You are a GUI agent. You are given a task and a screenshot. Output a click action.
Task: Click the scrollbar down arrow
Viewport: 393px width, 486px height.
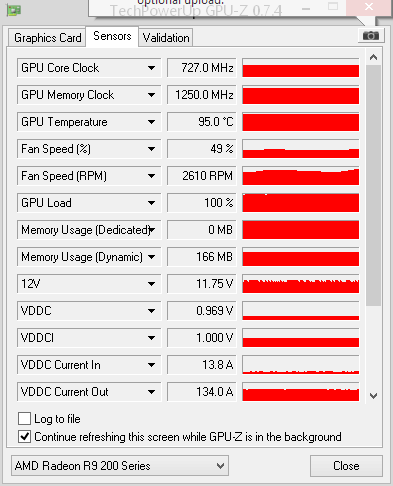pyautogui.click(x=373, y=396)
